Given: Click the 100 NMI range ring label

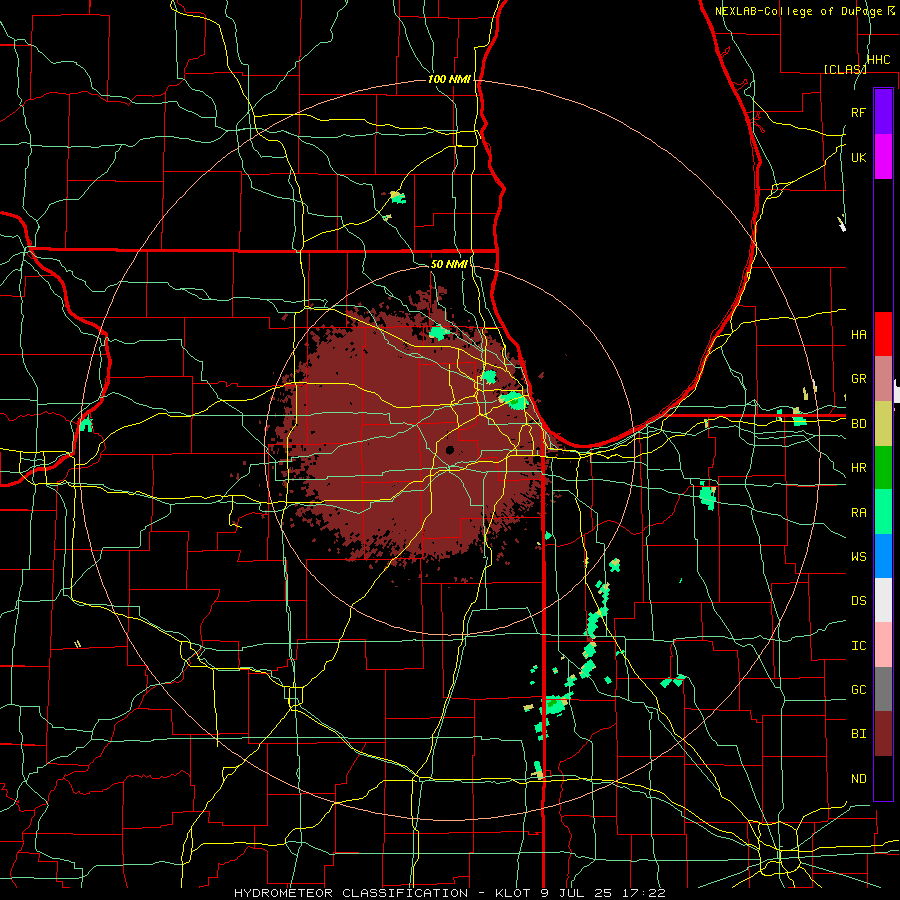Looking at the screenshot, I should [449, 79].
